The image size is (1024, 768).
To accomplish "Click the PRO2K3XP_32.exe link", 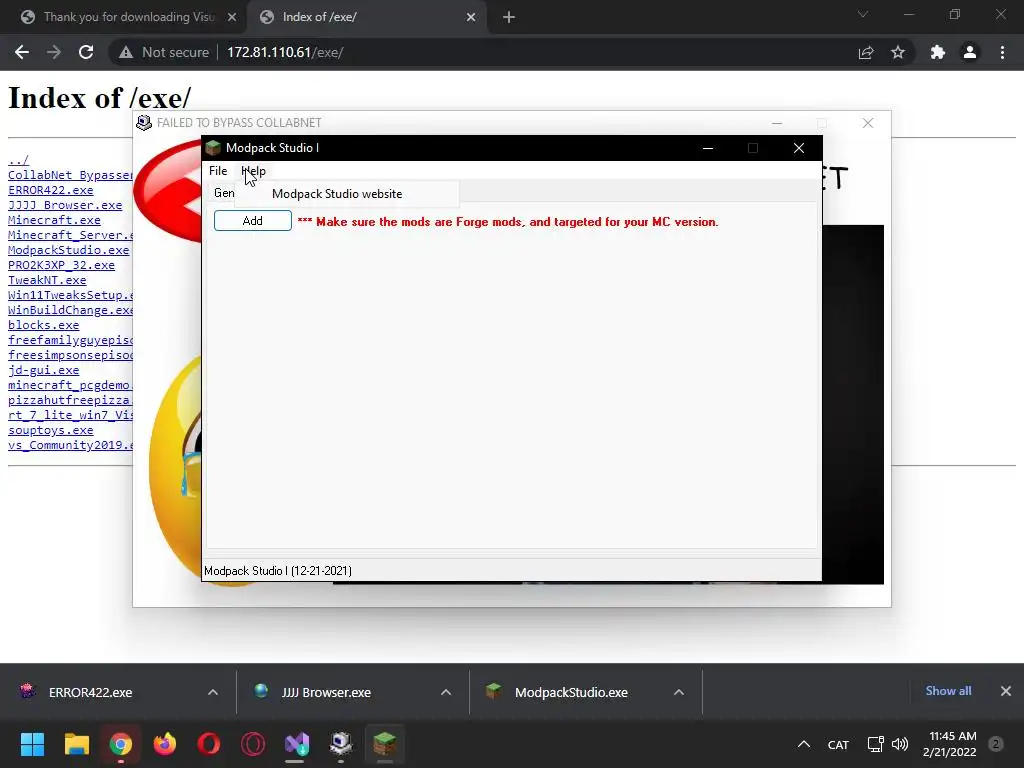I will coord(61,265).
